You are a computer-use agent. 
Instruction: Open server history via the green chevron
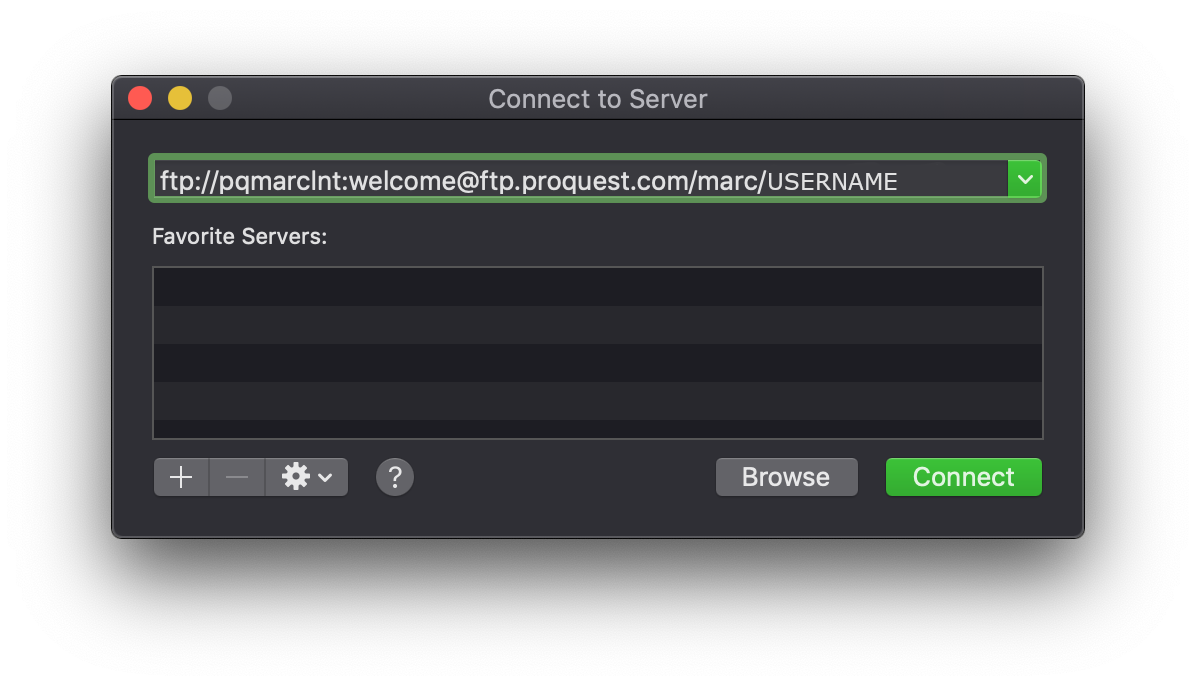(x=1025, y=178)
